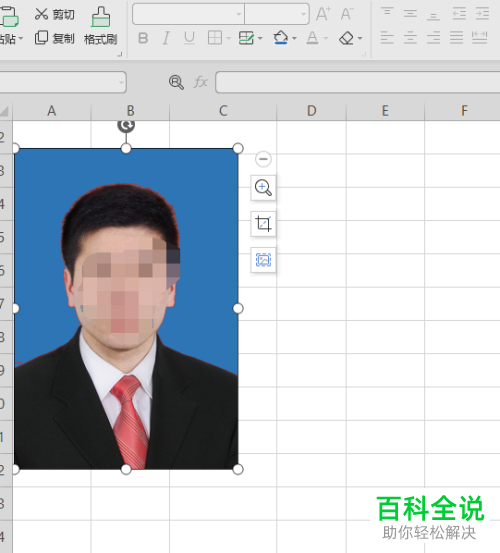Align text right

click(x=433, y=37)
